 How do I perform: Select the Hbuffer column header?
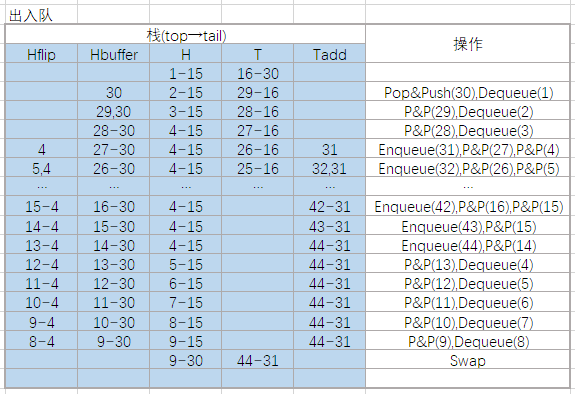point(114,54)
